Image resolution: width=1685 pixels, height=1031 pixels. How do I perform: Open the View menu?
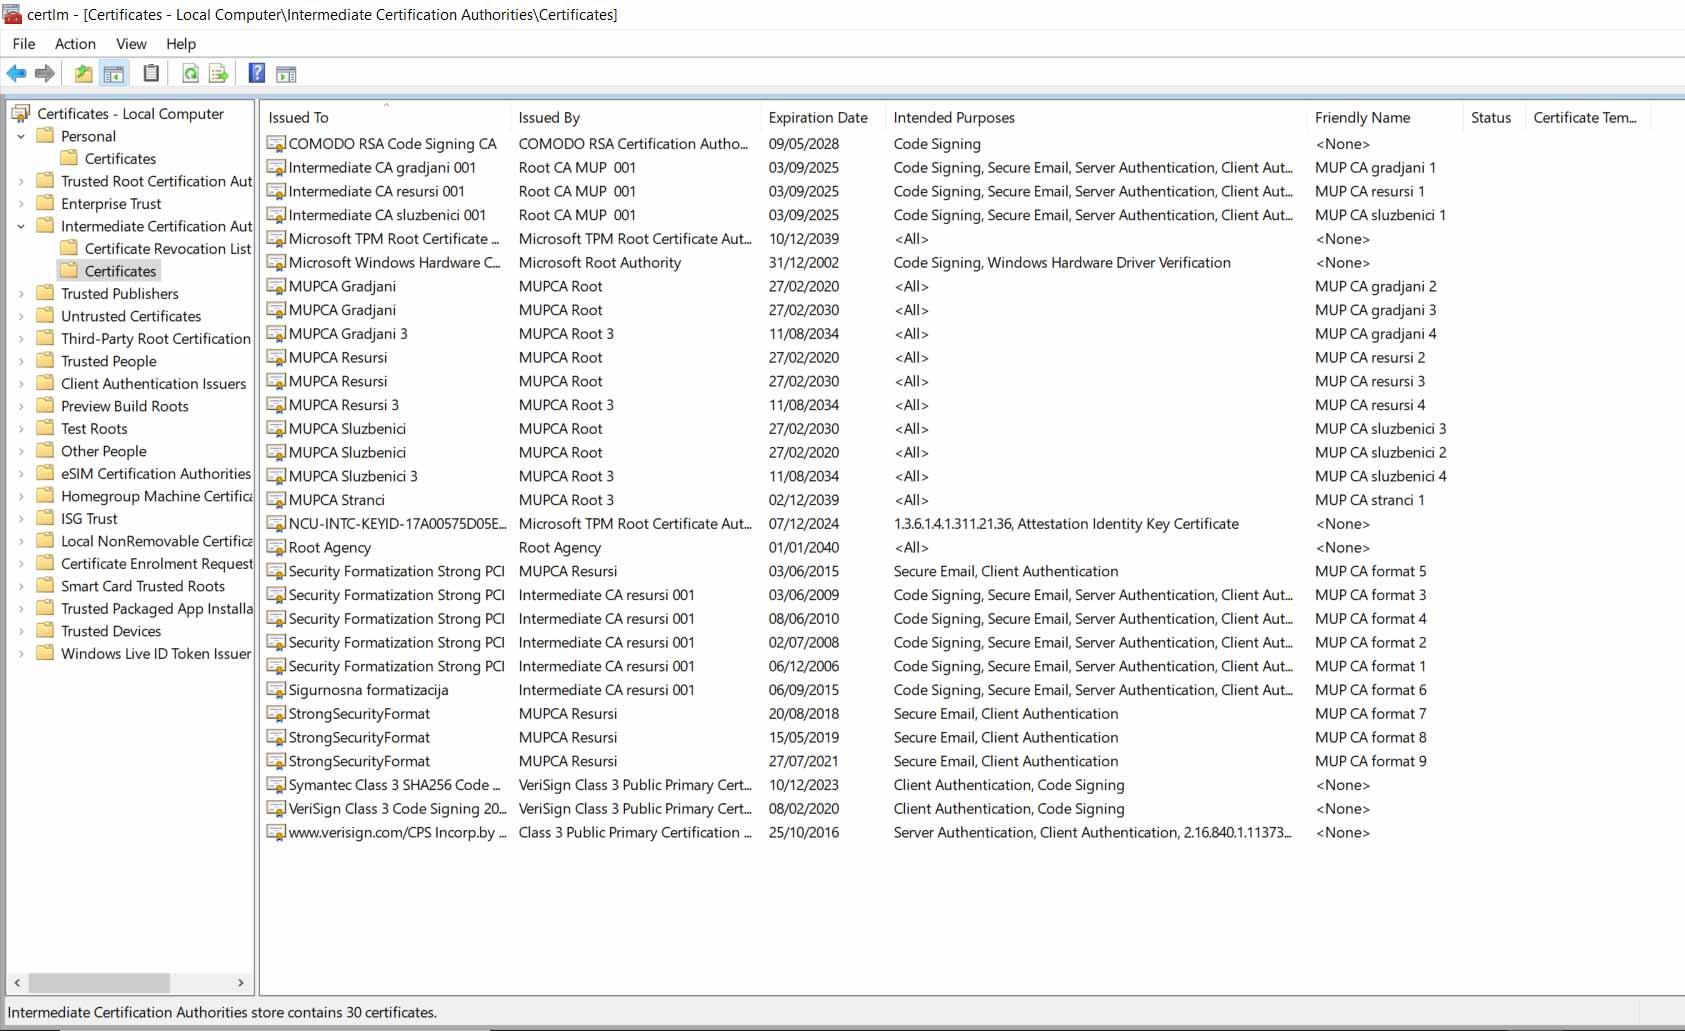(131, 44)
